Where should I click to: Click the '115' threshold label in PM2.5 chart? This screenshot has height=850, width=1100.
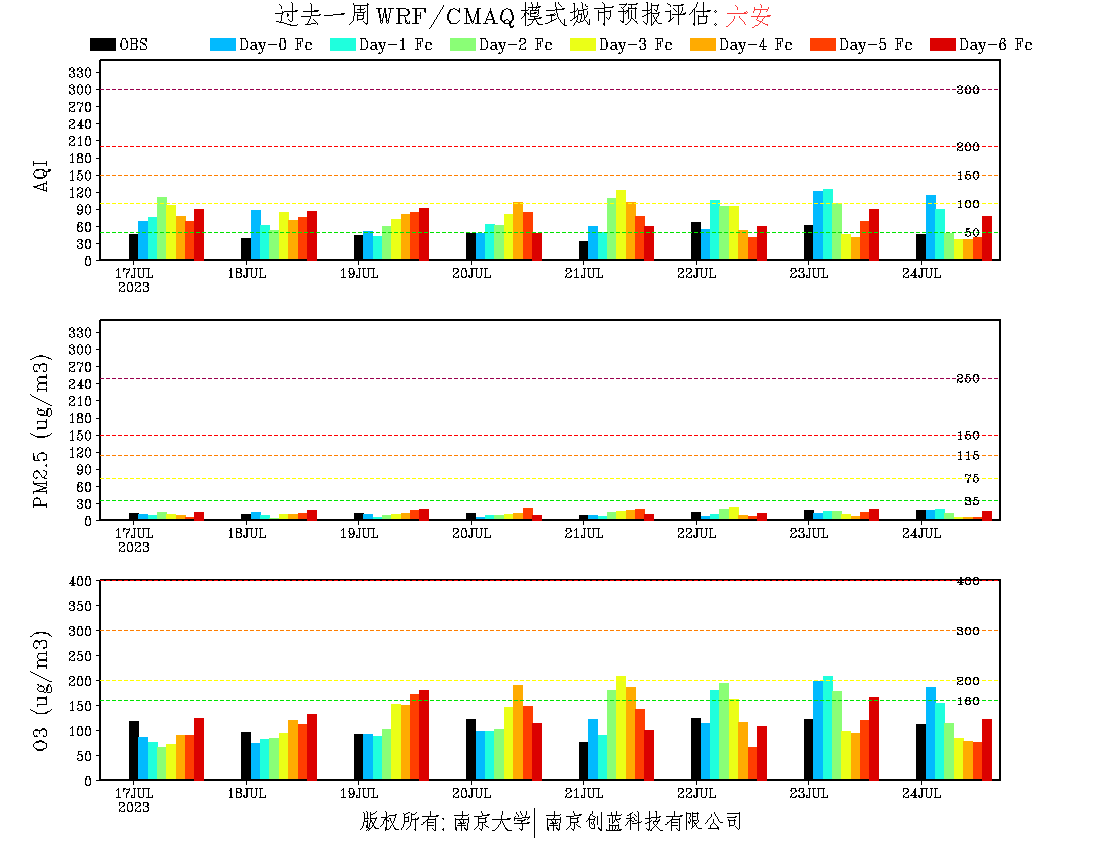pyautogui.click(x=967, y=456)
